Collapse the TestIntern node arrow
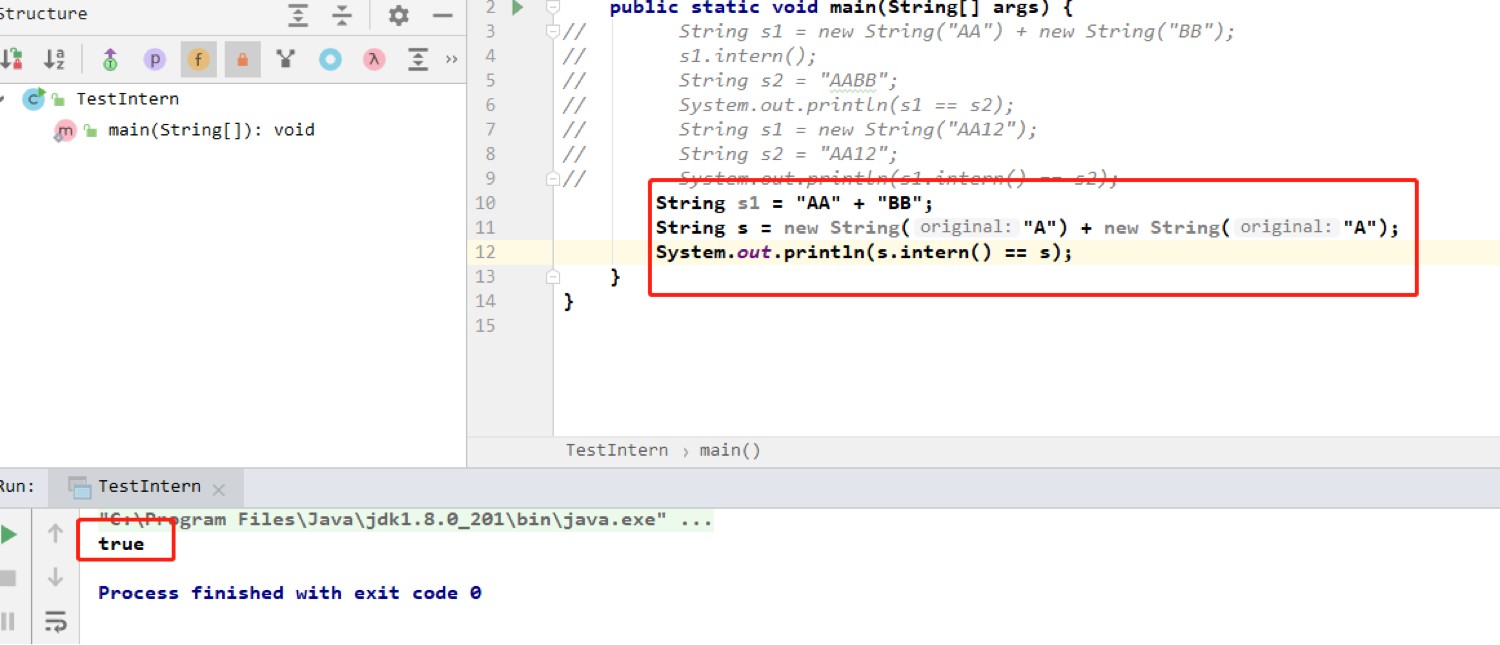The image size is (1500, 645). (x=3, y=99)
